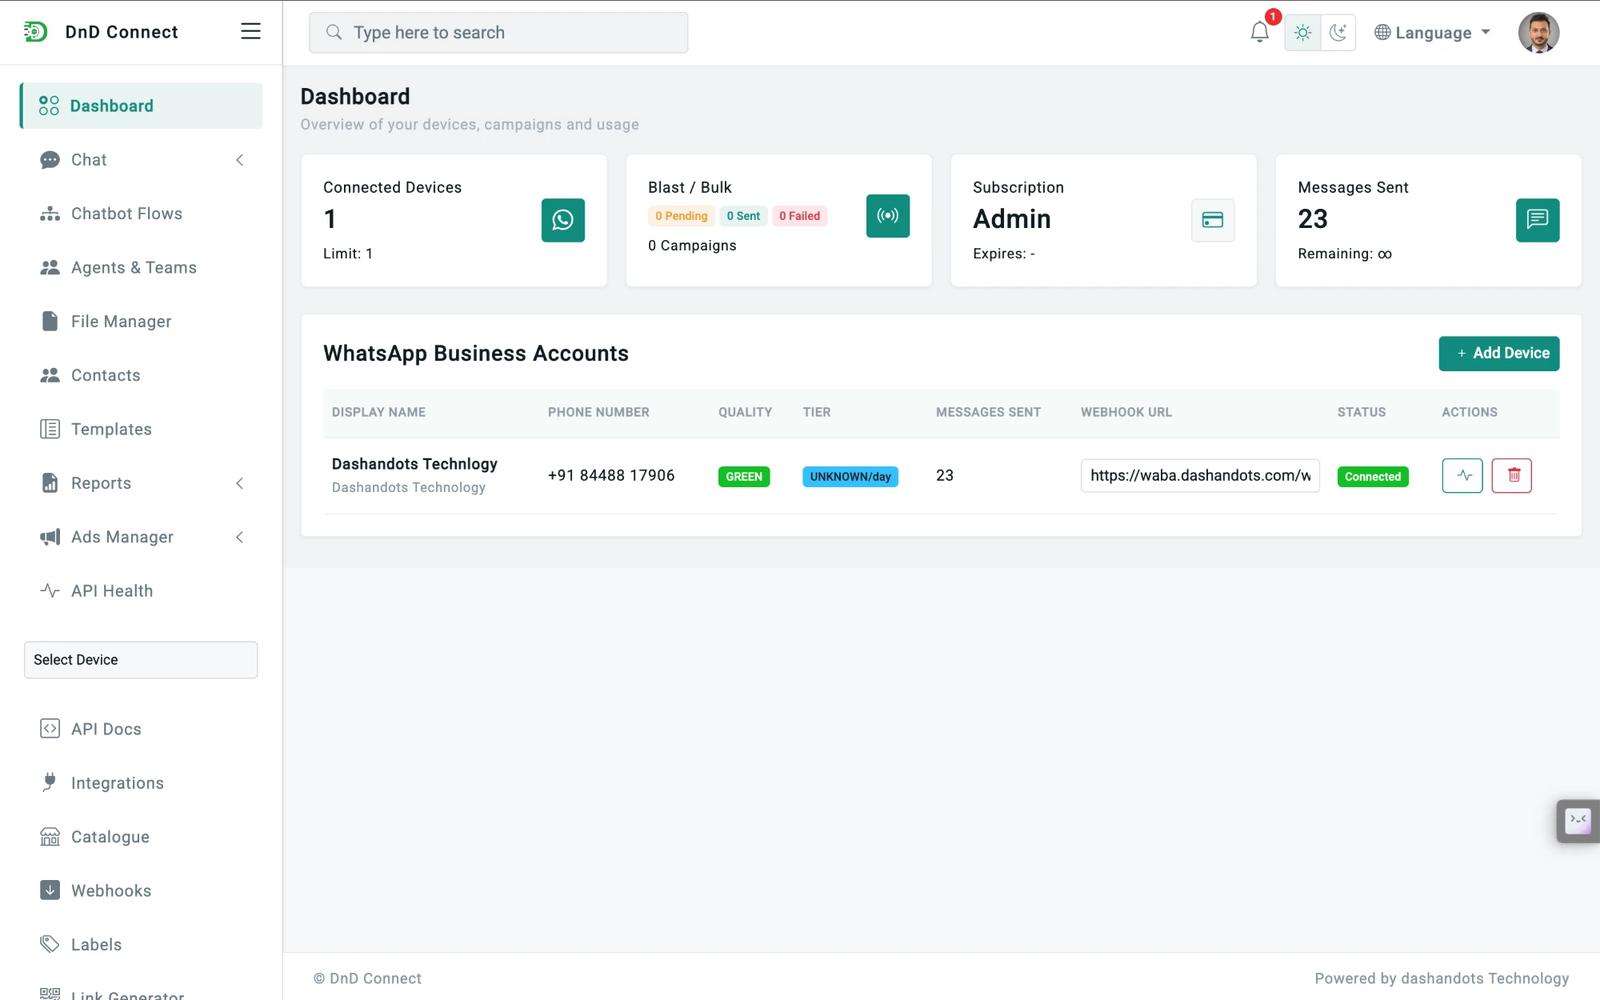1600x1000 pixels.
Task: Open the Catalogue page
Action: (x=141, y=838)
